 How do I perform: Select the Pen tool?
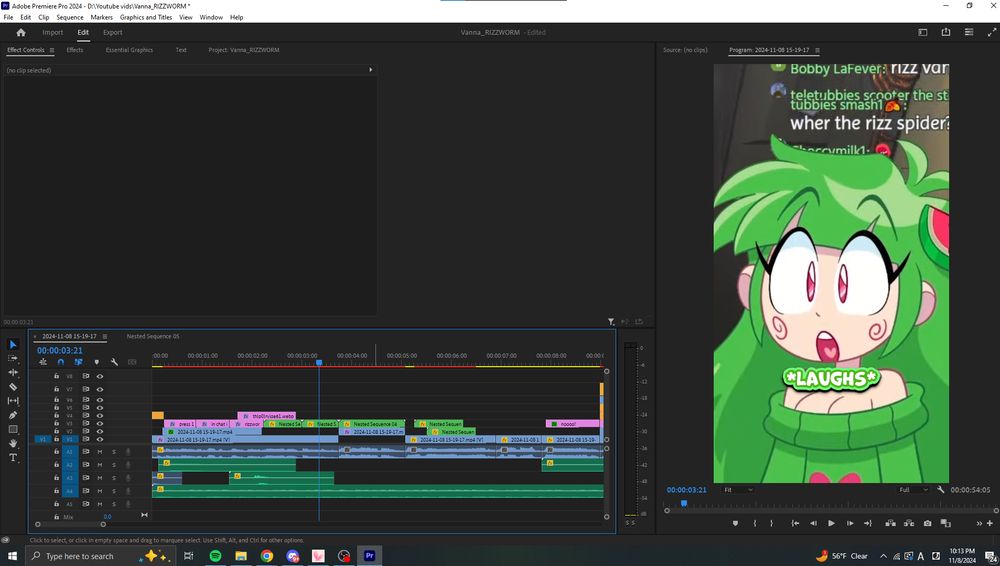tap(13, 415)
